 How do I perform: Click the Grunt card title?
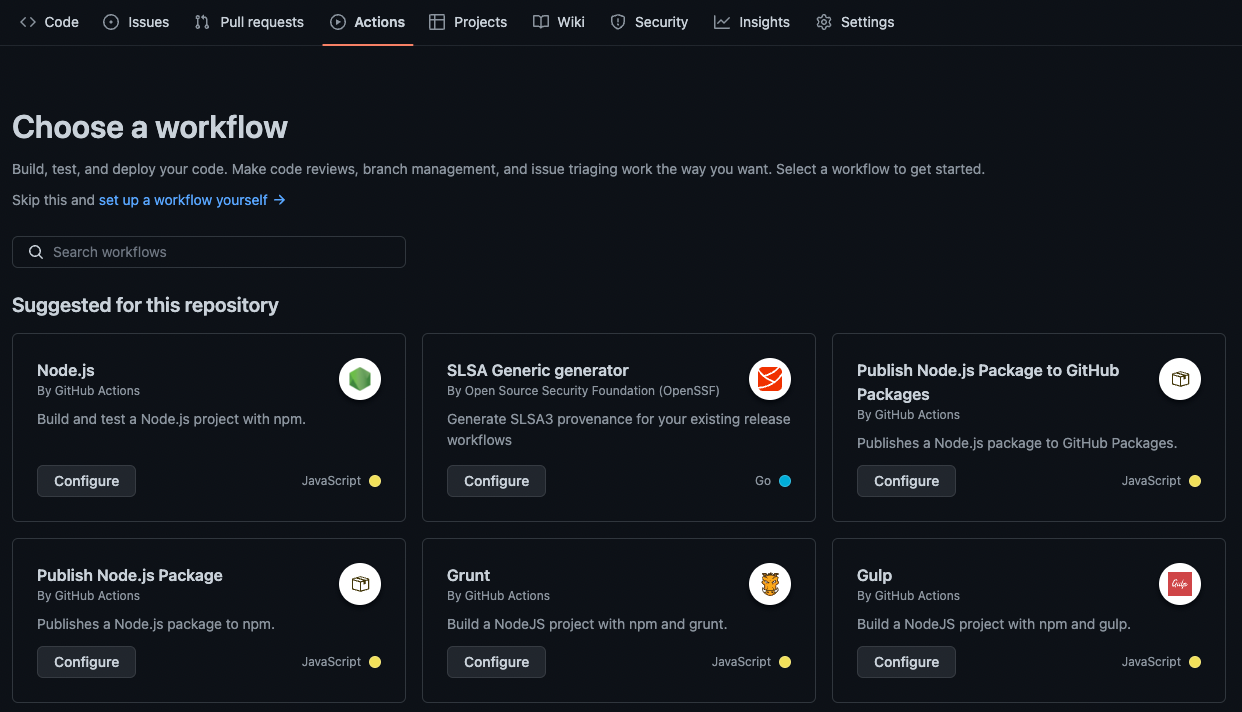pos(468,575)
